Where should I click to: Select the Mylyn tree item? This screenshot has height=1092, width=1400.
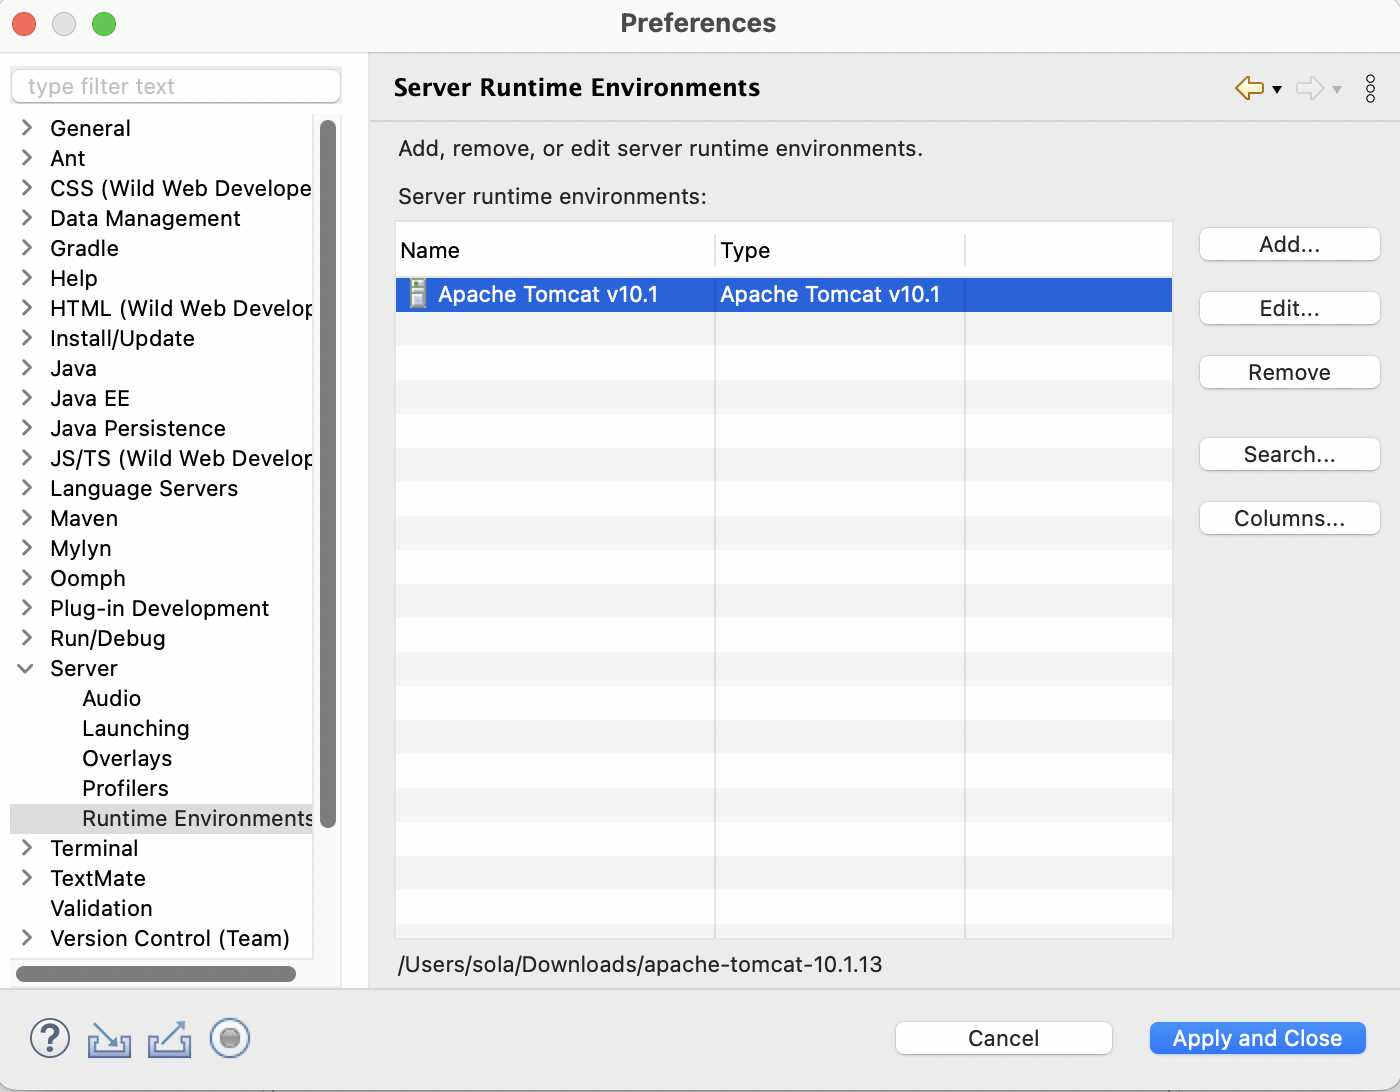coord(81,548)
